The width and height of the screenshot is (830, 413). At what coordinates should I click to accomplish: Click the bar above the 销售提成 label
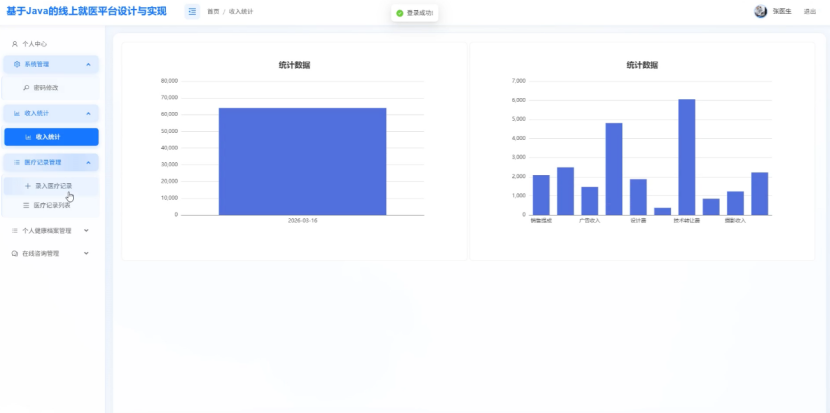pyautogui.click(x=541, y=195)
